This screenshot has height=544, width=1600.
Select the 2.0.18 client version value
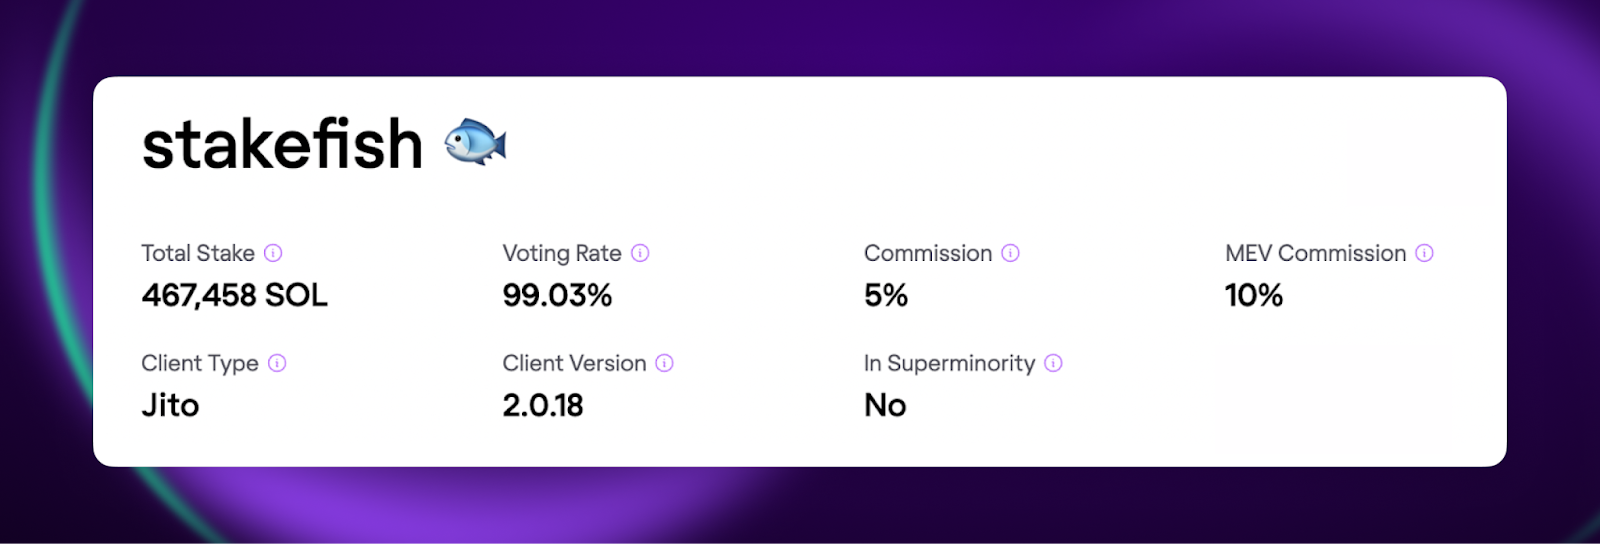pyautogui.click(x=543, y=405)
